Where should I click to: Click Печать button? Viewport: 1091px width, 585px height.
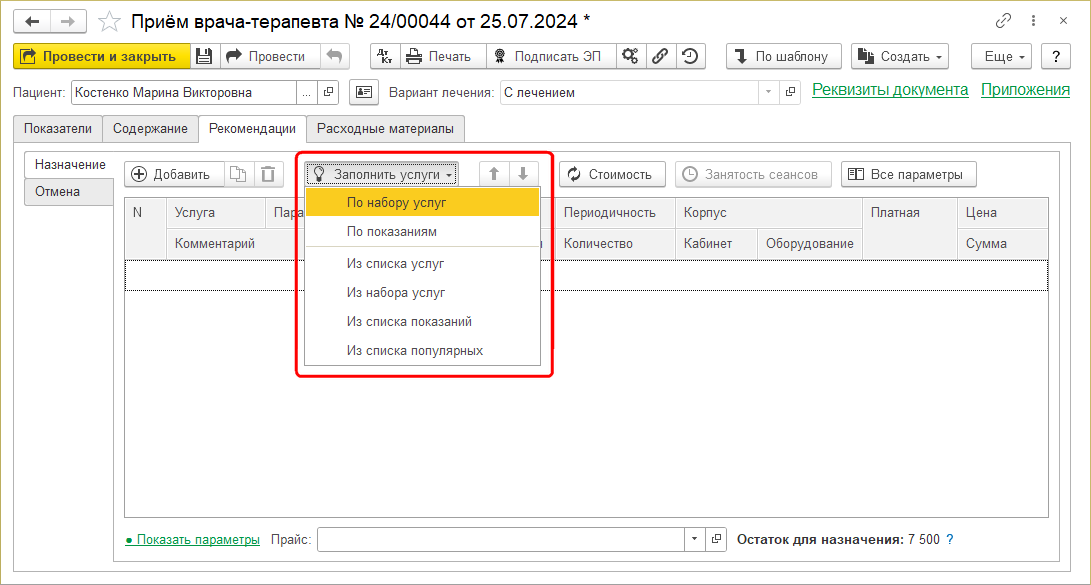(443, 56)
